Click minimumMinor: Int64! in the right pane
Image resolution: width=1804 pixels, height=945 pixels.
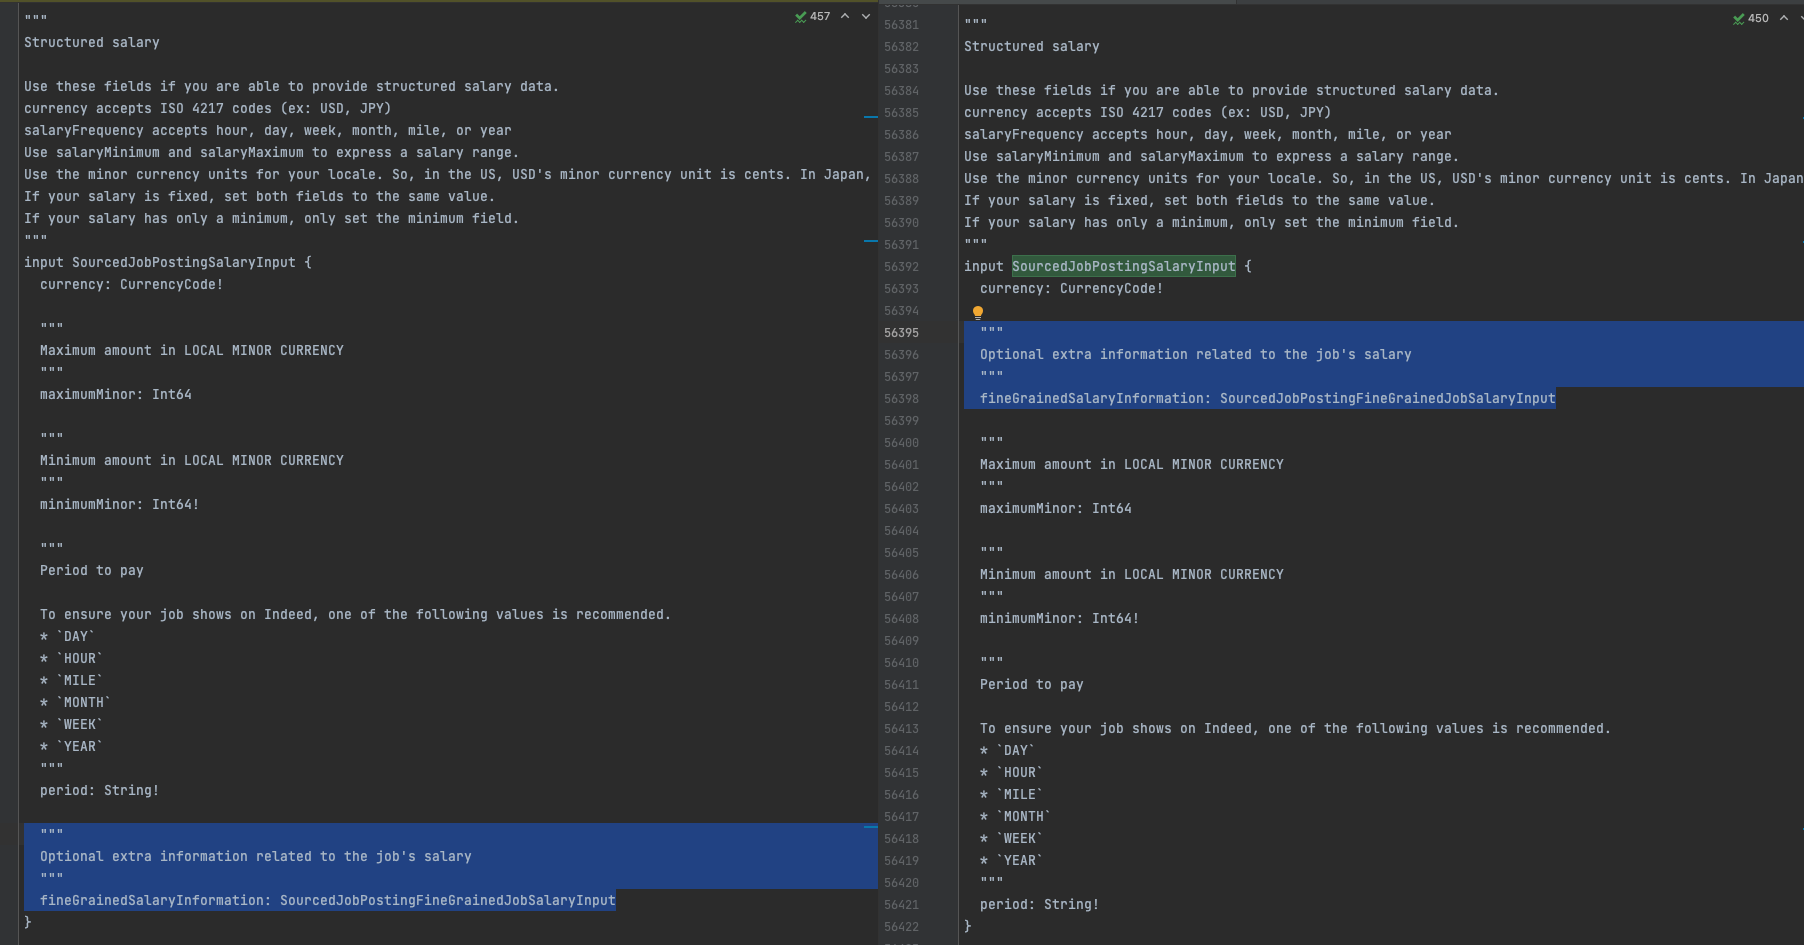click(x=1059, y=618)
